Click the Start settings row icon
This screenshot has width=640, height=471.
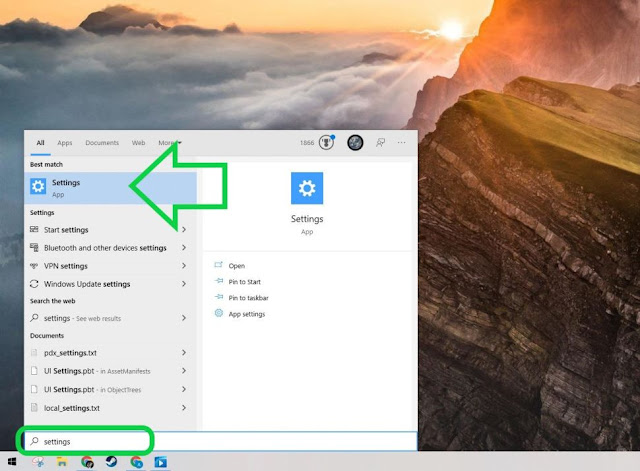point(34,229)
